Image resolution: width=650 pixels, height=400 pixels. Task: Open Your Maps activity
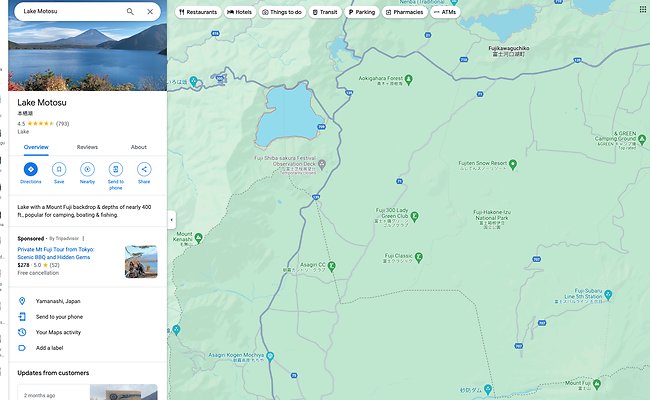(x=87, y=332)
